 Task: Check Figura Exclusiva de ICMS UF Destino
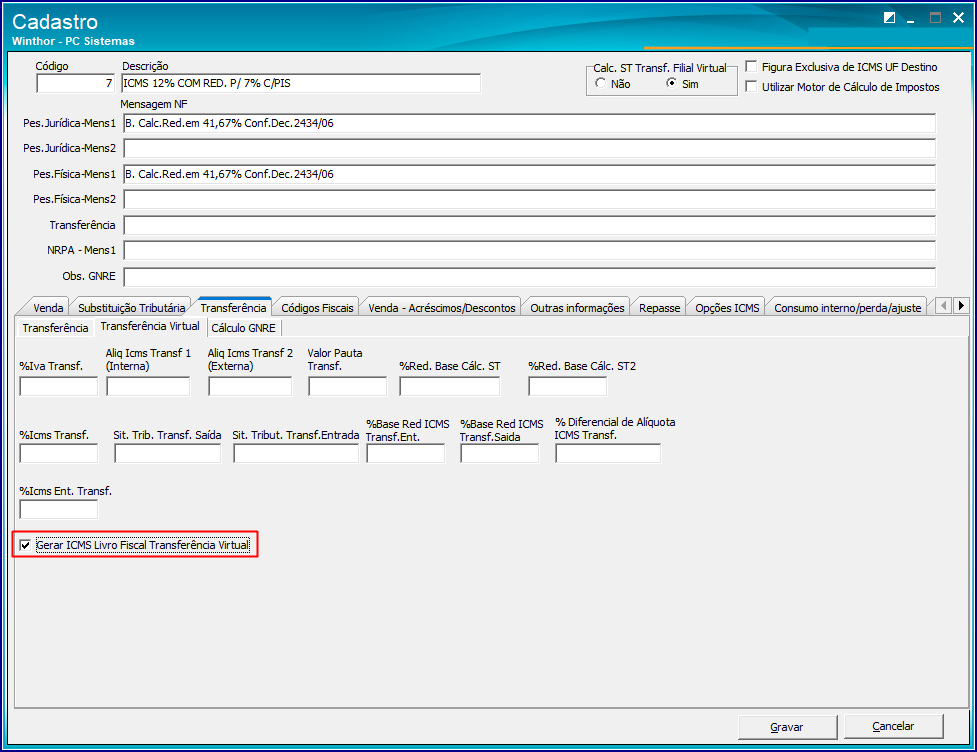751,67
